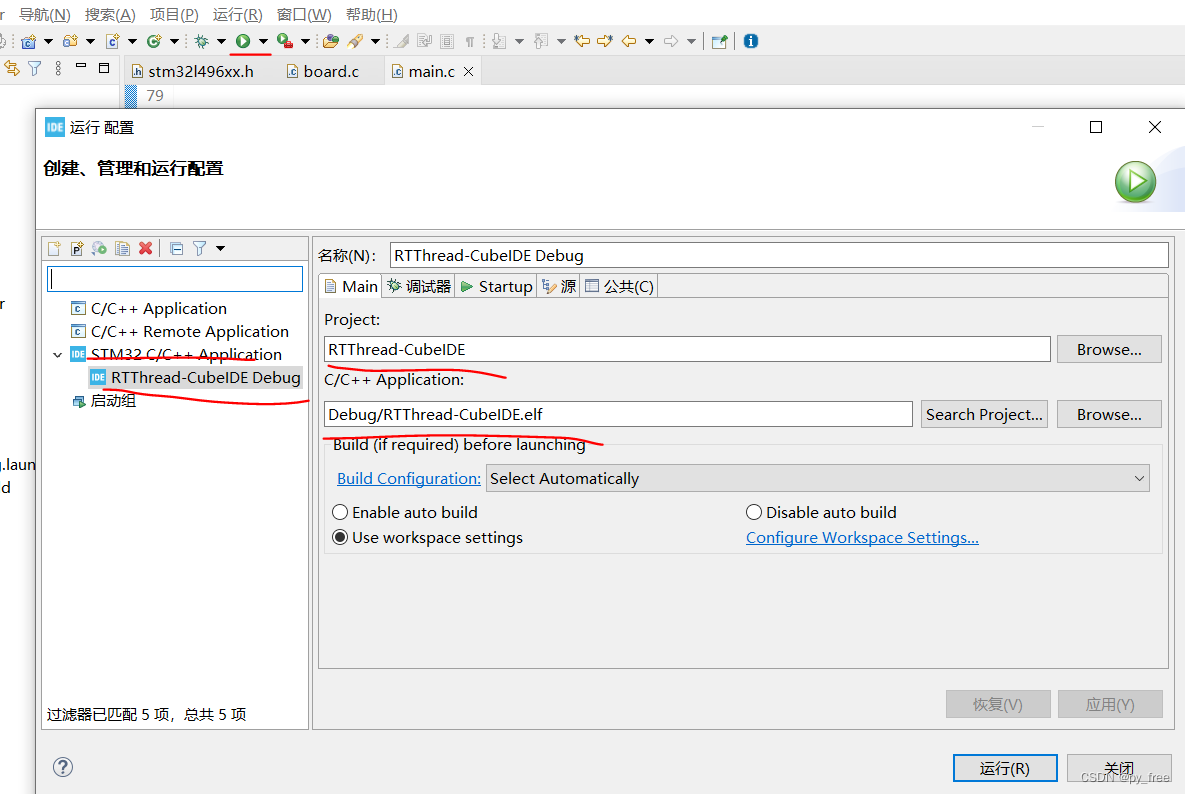Click the new launch configuration prototype icon
Screen dimensions: 1185x794
tap(77, 249)
